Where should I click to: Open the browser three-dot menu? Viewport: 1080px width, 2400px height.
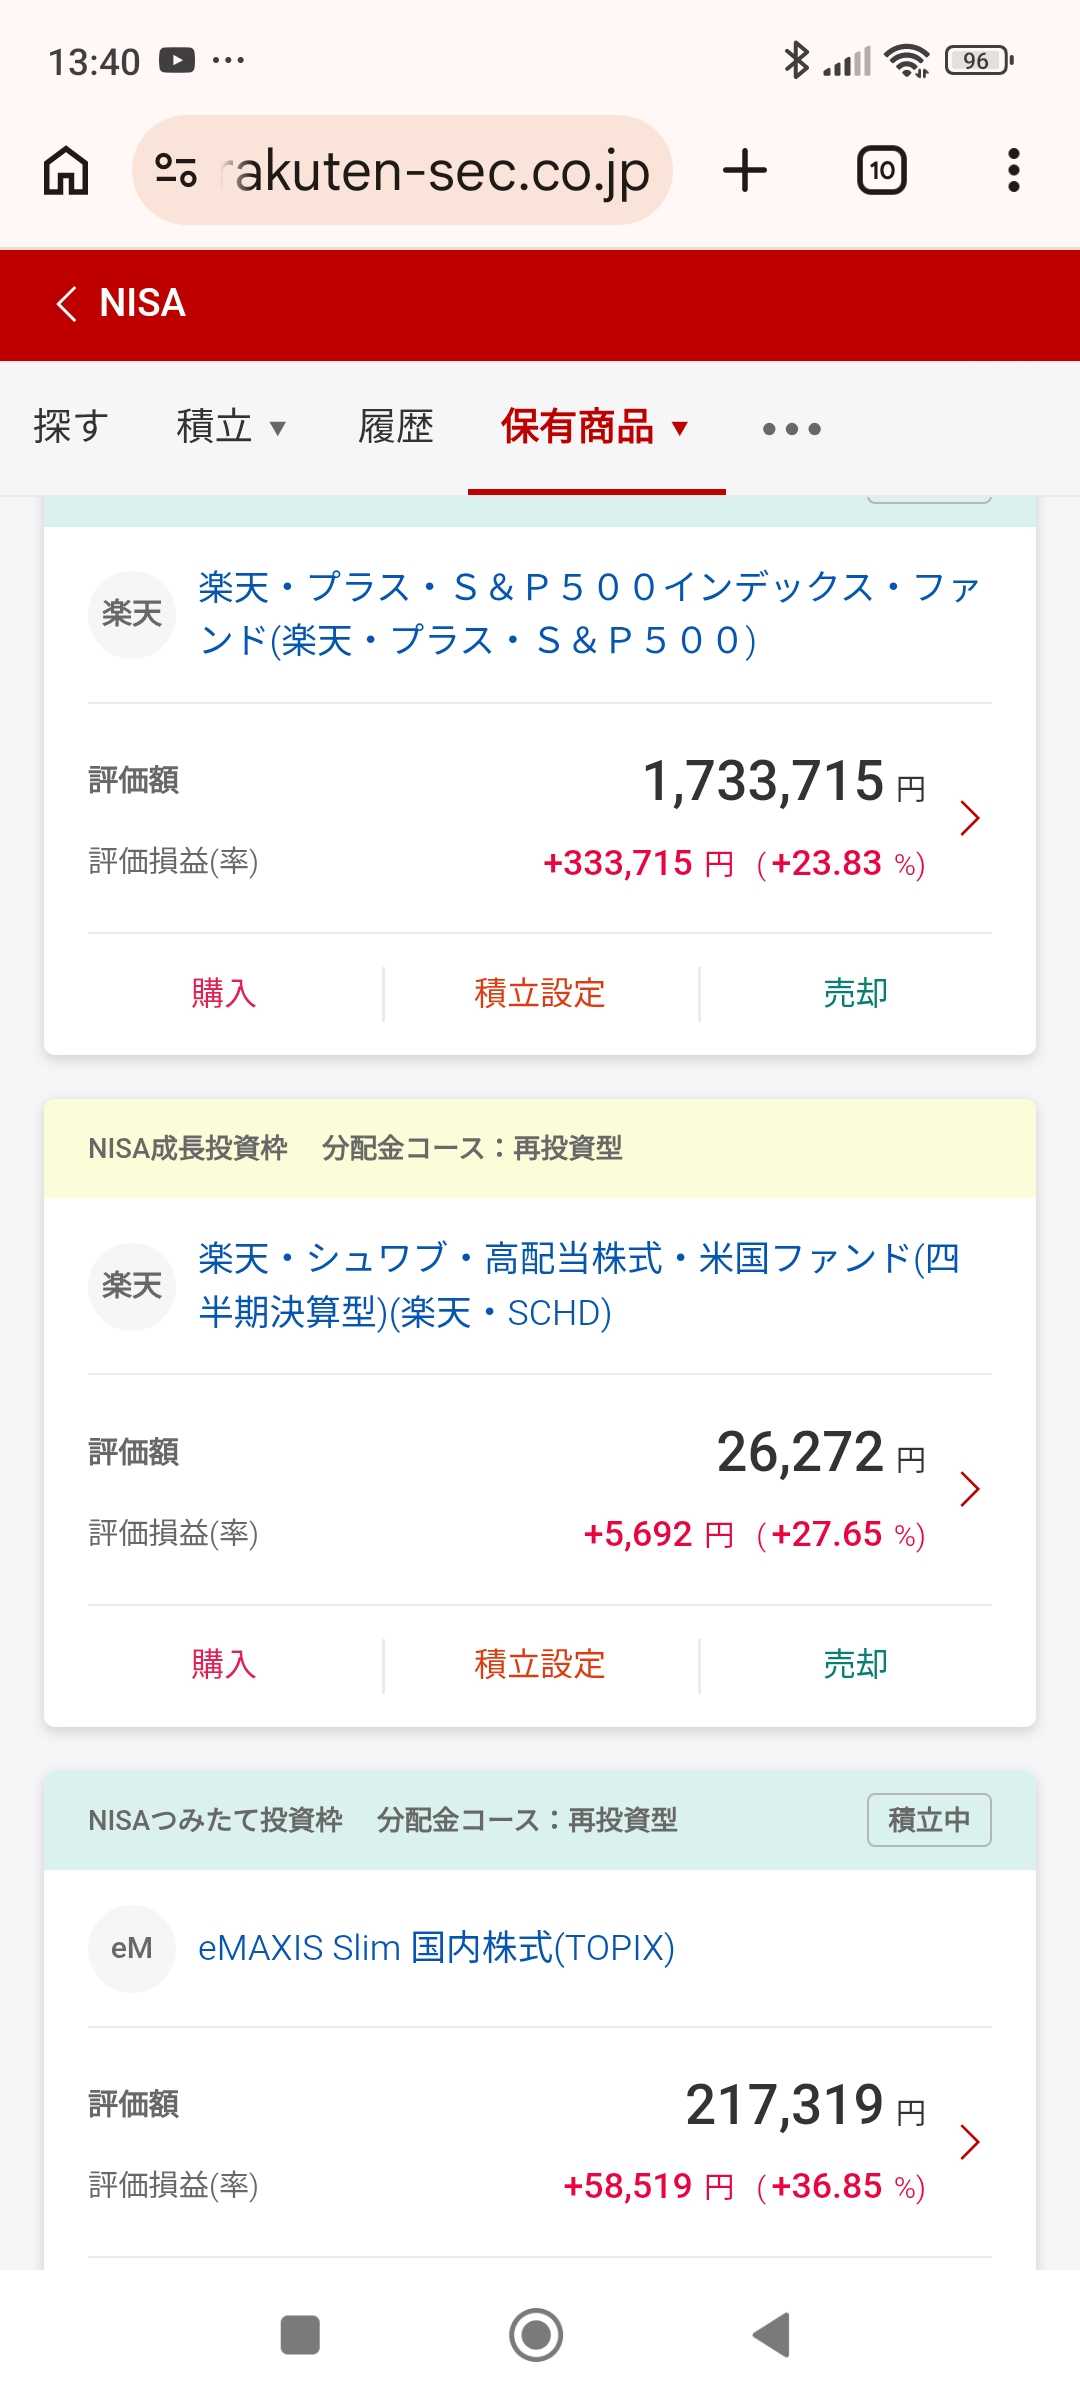(x=1013, y=170)
